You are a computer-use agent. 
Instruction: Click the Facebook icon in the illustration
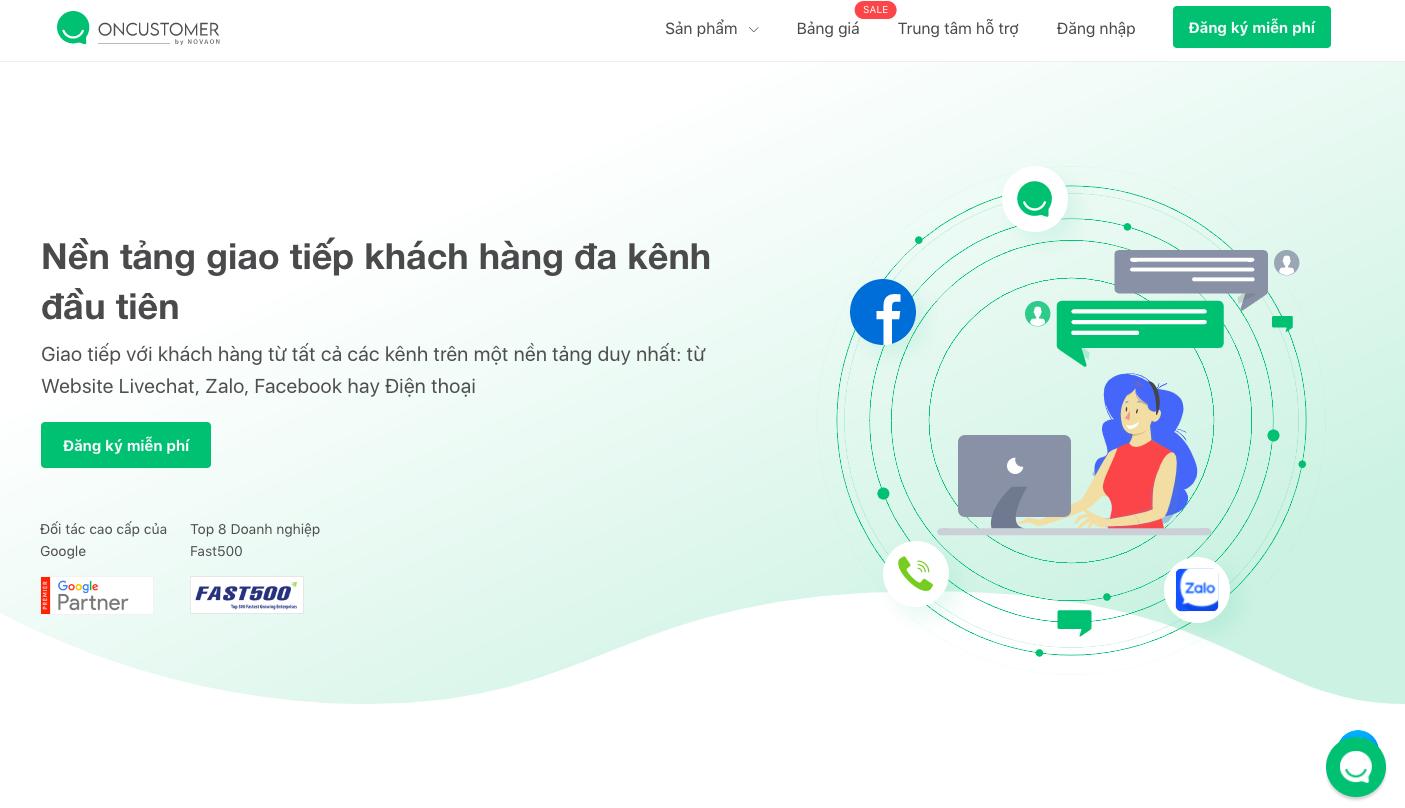tap(883, 312)
